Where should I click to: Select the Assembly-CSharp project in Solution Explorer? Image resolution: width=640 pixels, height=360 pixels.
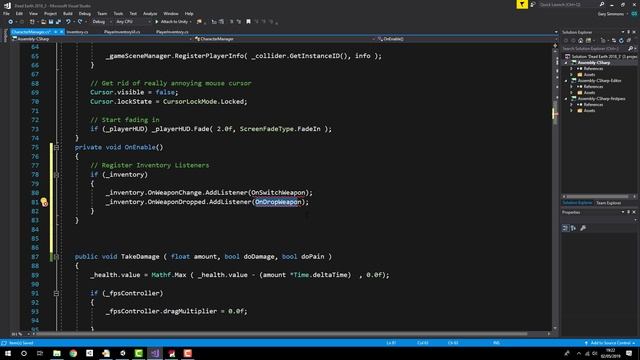click(593, 63)
